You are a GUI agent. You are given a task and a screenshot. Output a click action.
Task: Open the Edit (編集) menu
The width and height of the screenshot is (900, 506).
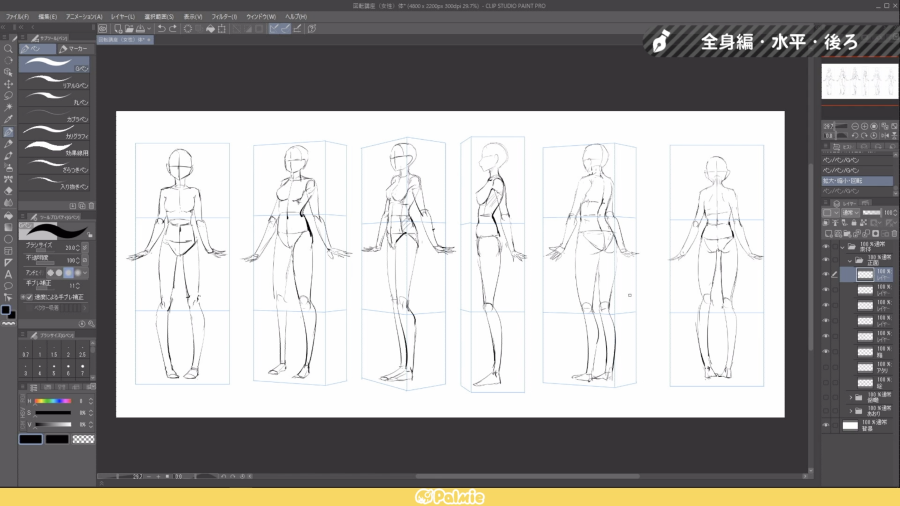(48, 17)
